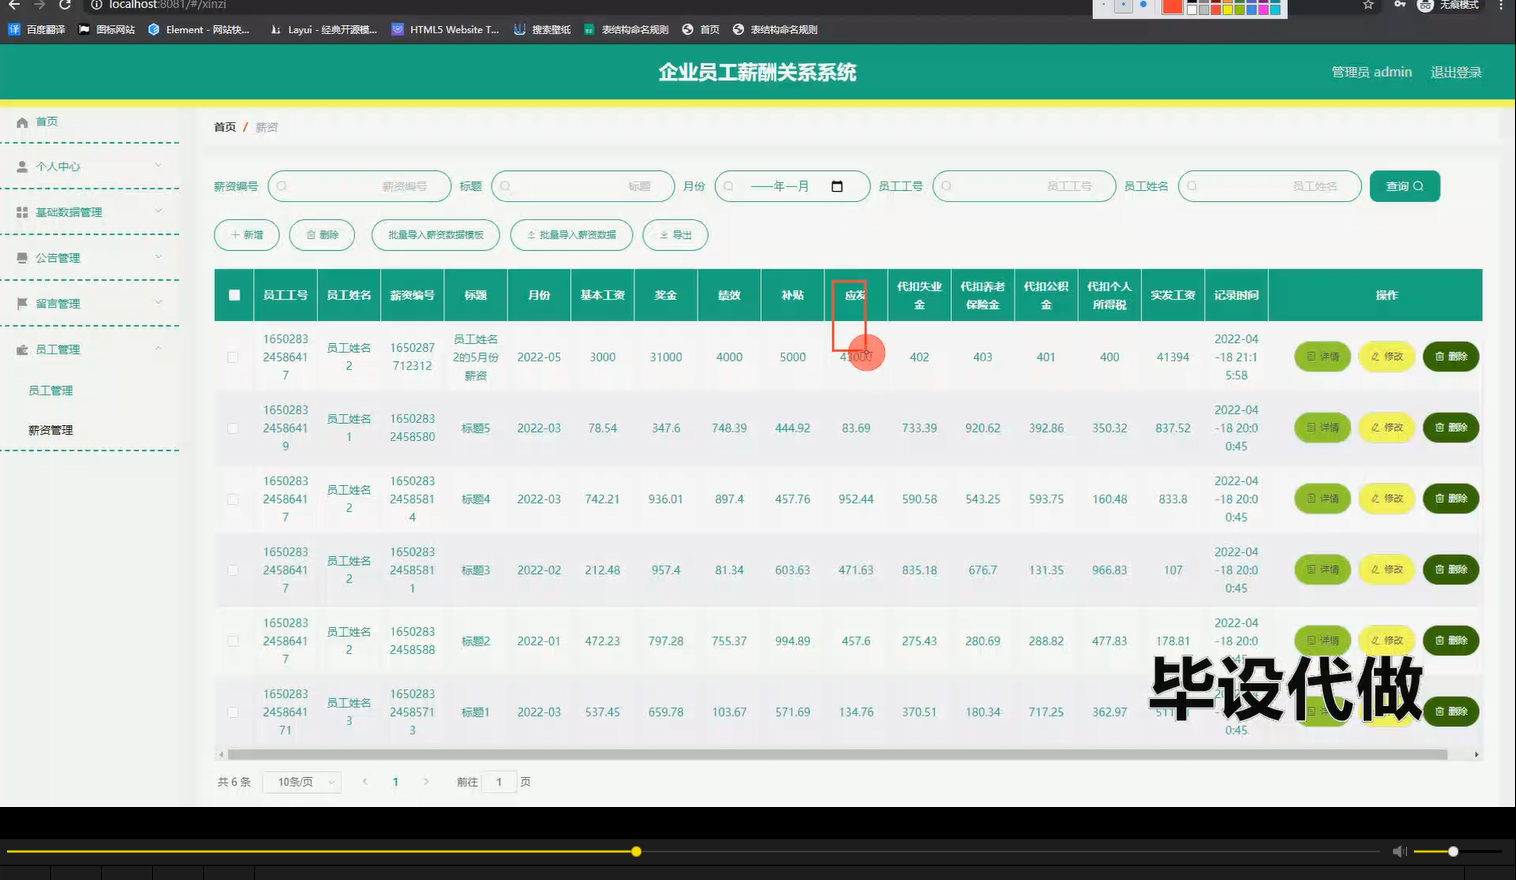1516x880 pixels.
Task: Click 修改 for the 标题3 row
Action: 1387,570
